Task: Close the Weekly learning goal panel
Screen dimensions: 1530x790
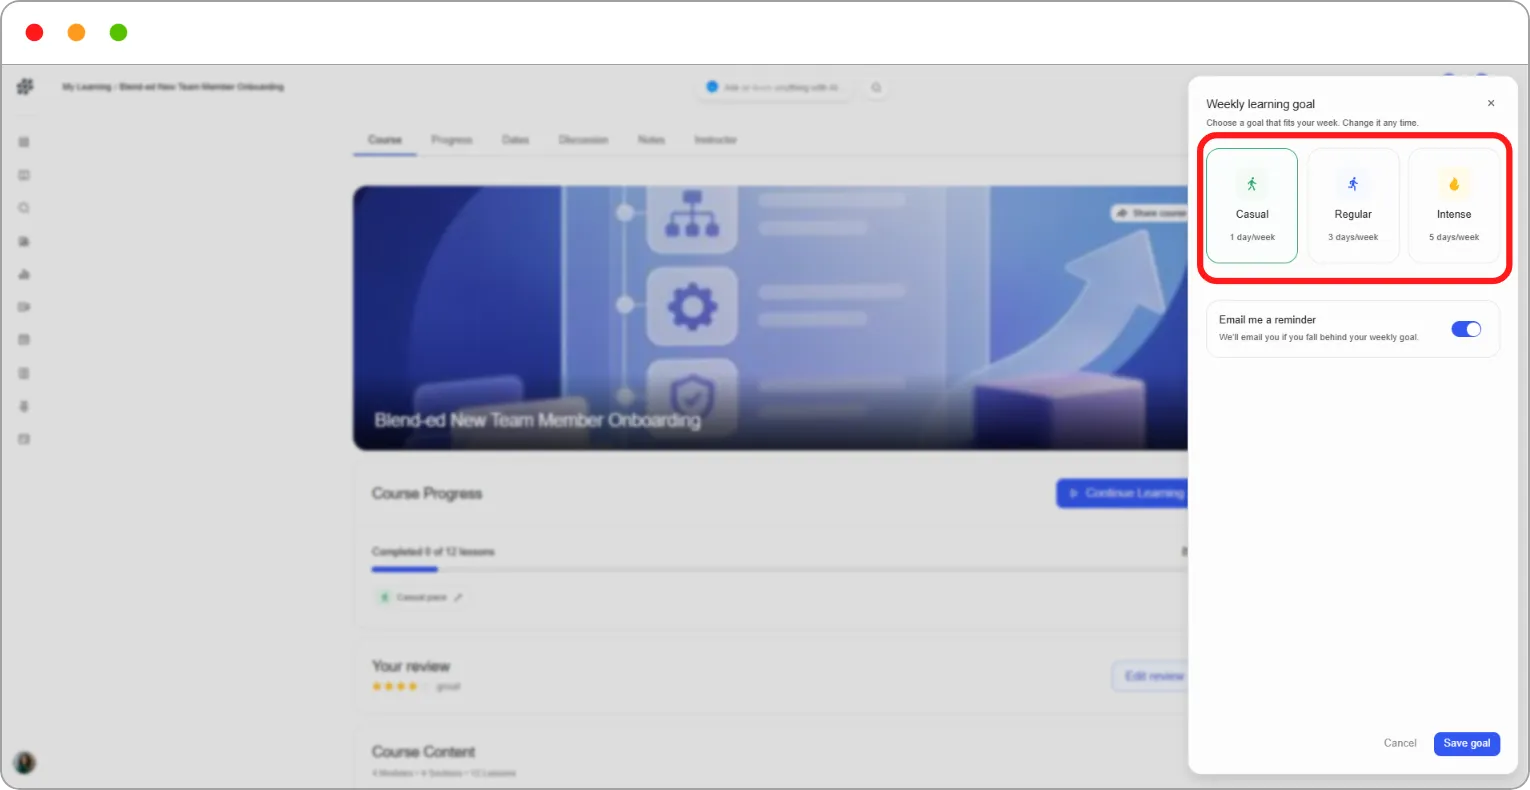Action: pyautogui.click(x=1490, y=103)
